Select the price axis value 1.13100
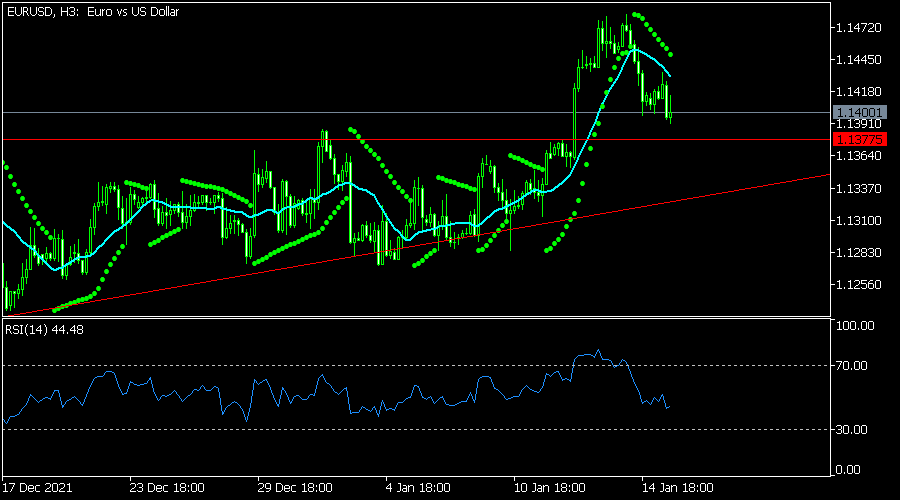Viewport: 900px width, 500px height. pyautogui.click(x=859, y=220)
